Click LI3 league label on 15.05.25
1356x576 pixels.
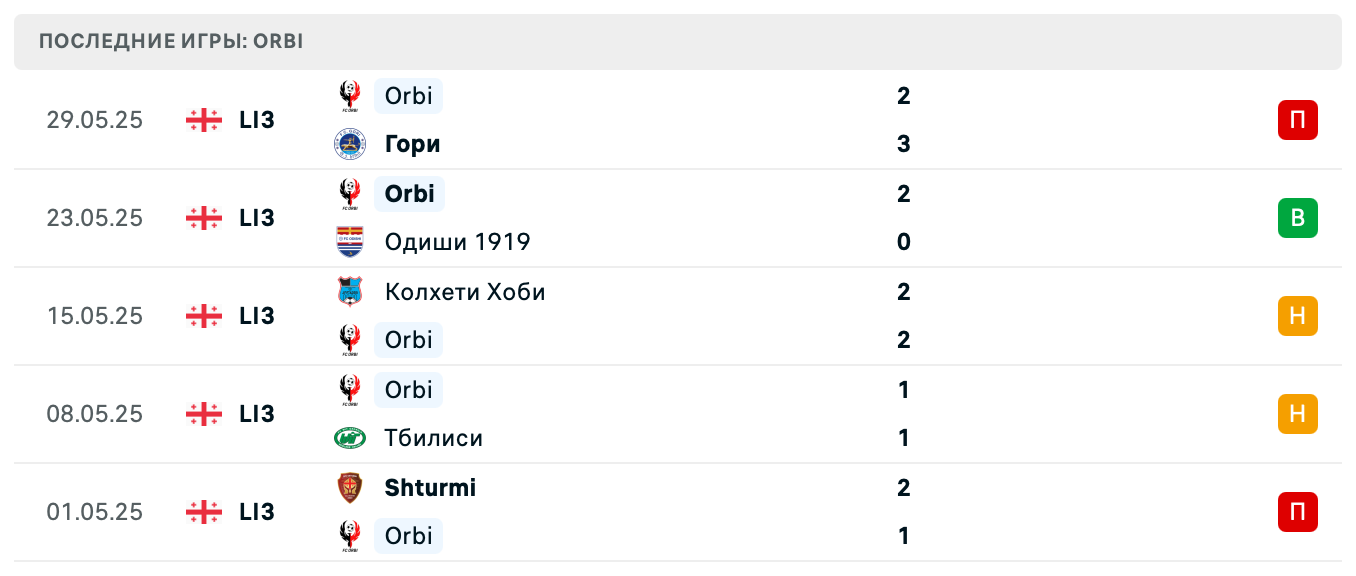(257, 316)
